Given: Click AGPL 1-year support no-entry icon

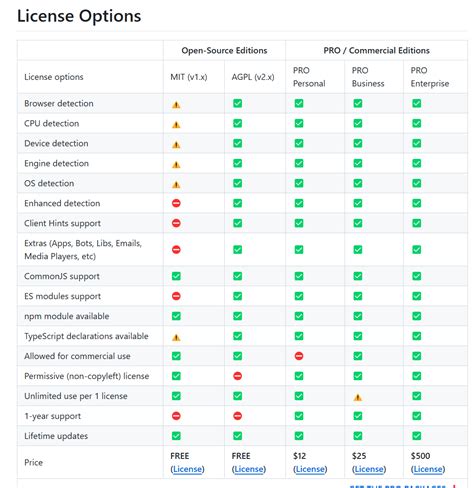Looking at the screenshot, I should tap(237, 416).
